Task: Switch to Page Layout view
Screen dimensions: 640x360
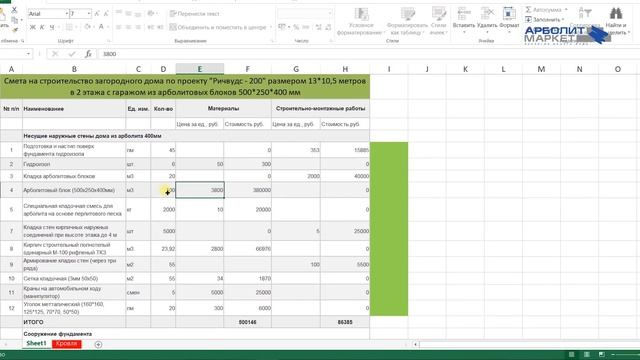Action: coord(587,354)
